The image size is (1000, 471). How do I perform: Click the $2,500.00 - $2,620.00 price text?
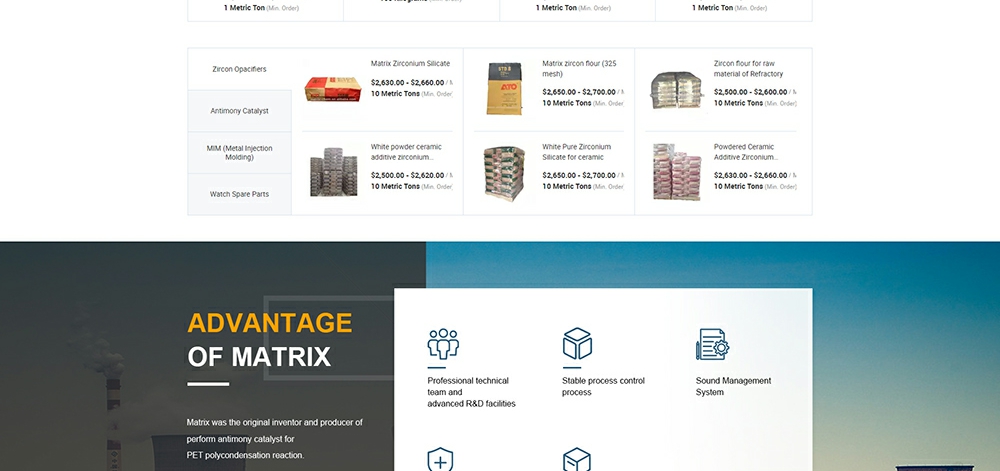407,175
